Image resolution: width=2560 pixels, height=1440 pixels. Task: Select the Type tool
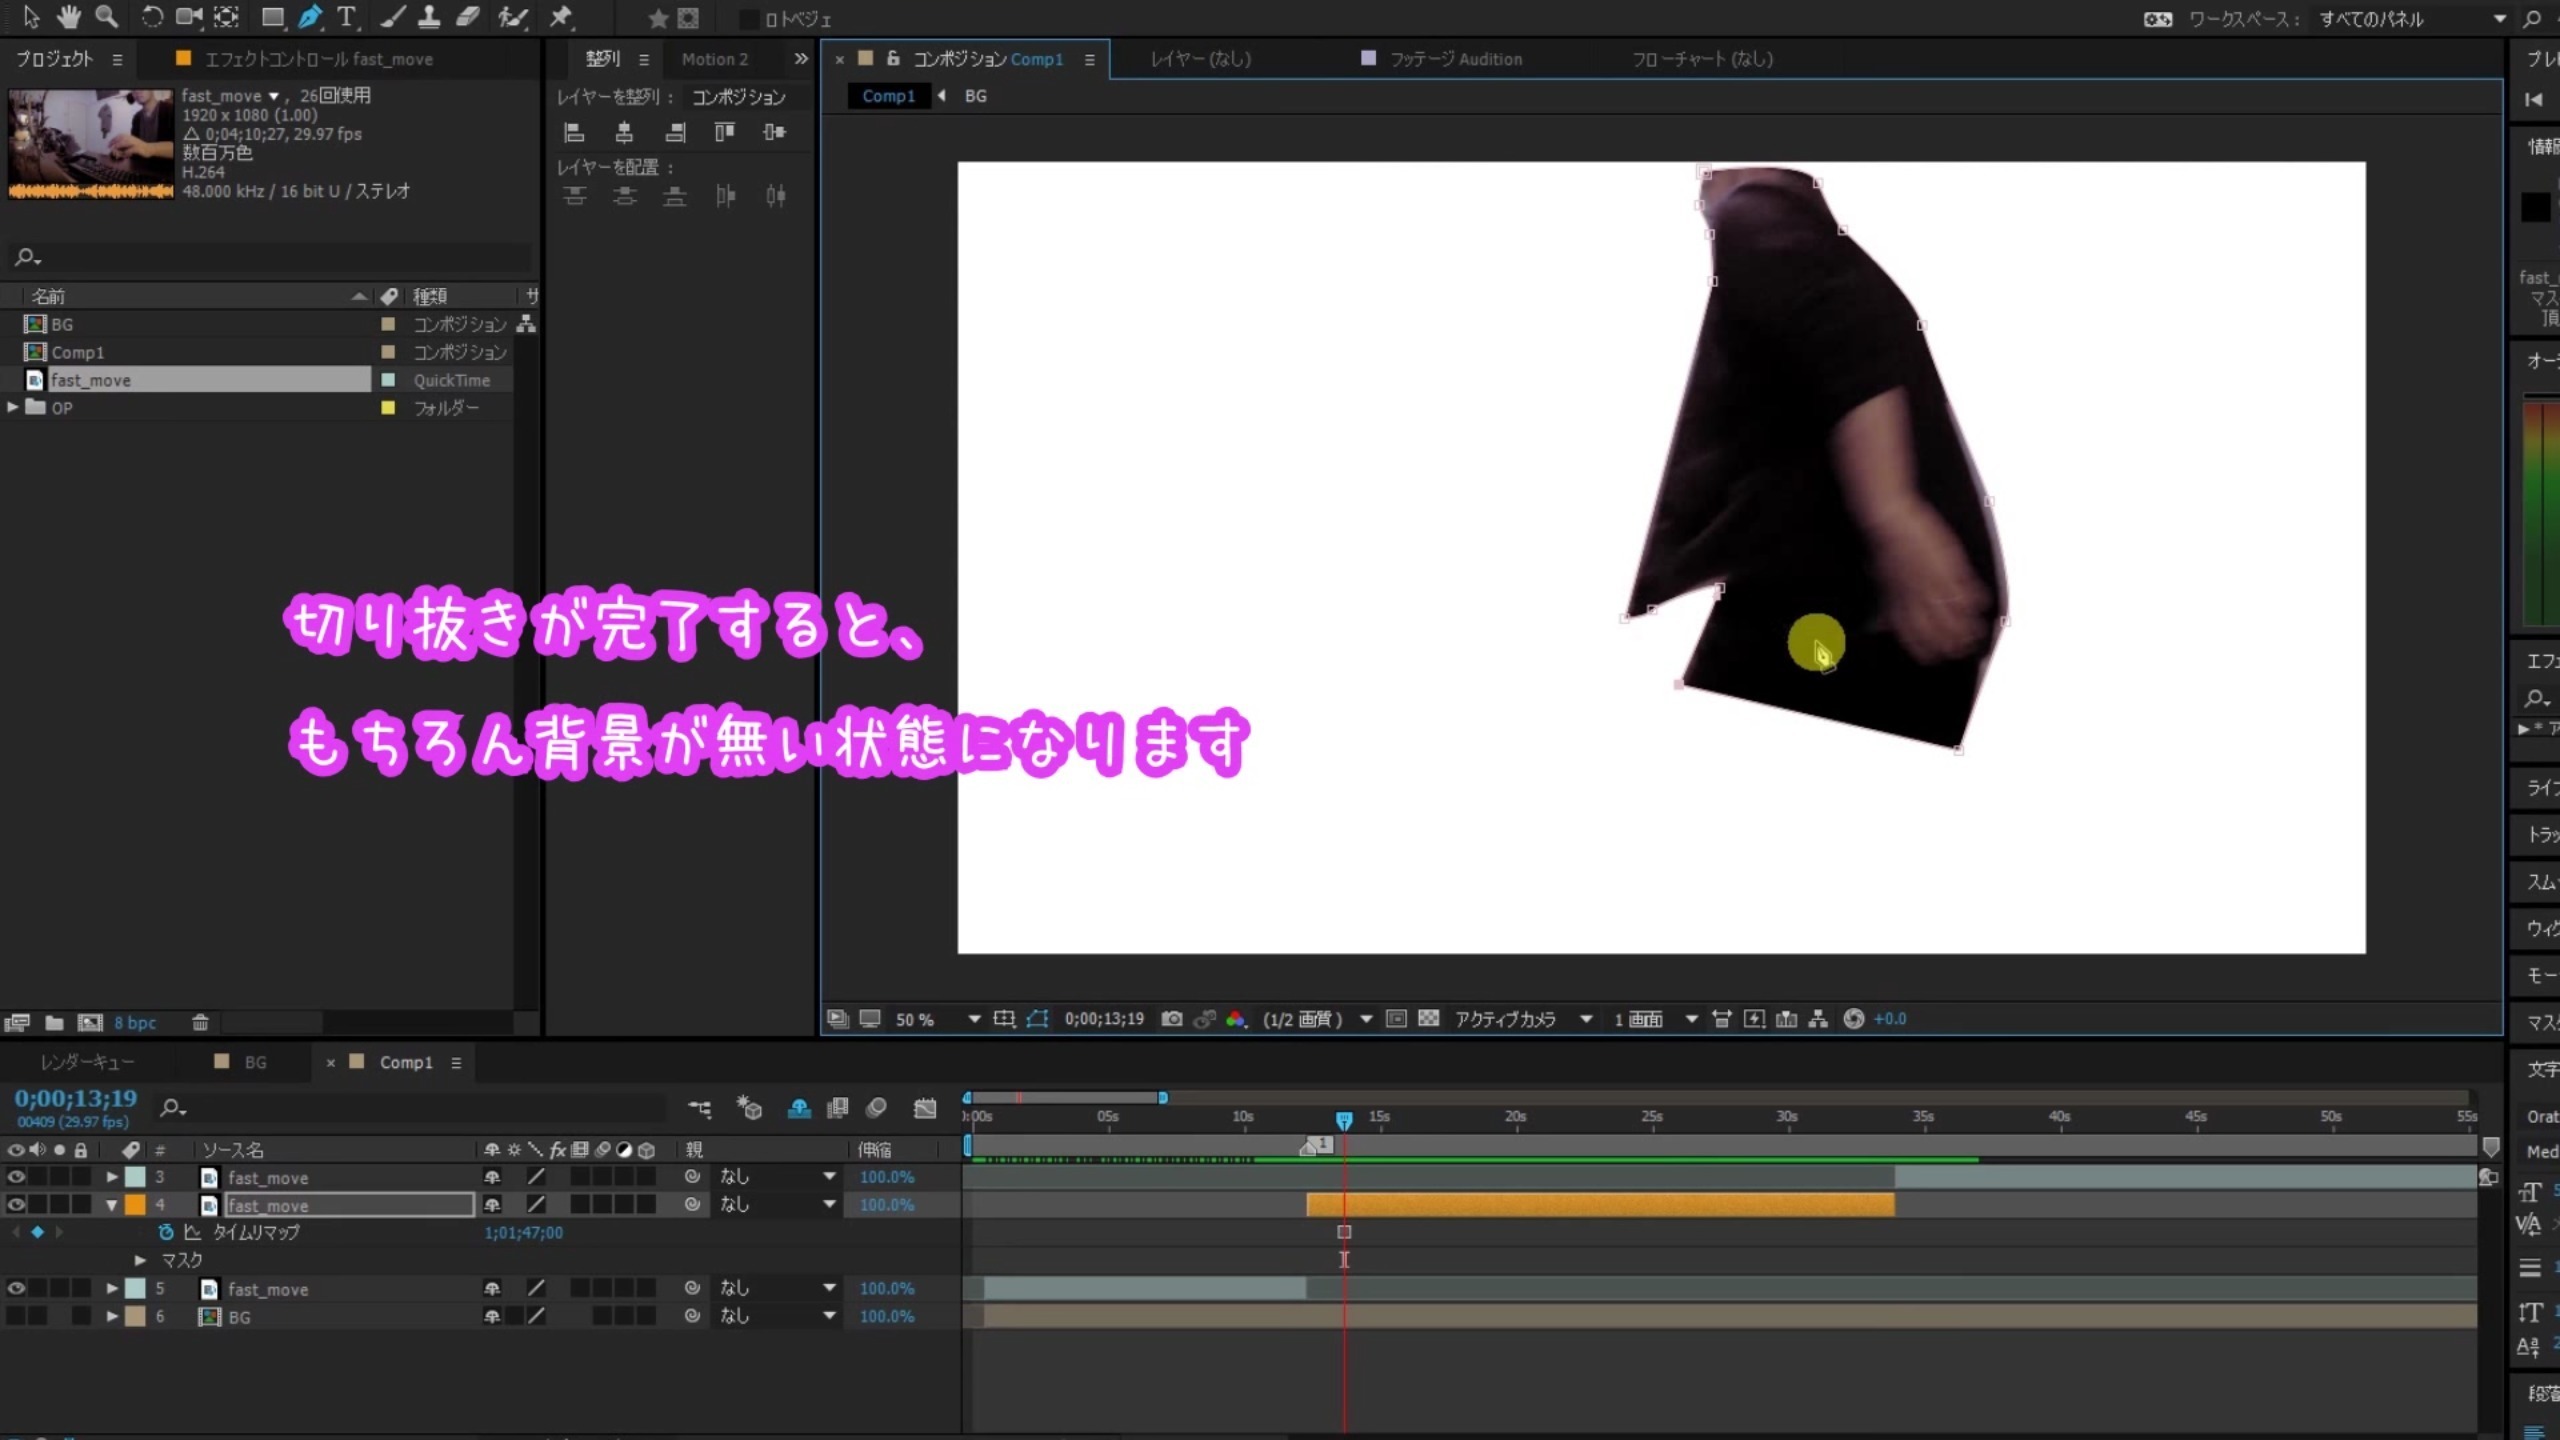(348, 17)
